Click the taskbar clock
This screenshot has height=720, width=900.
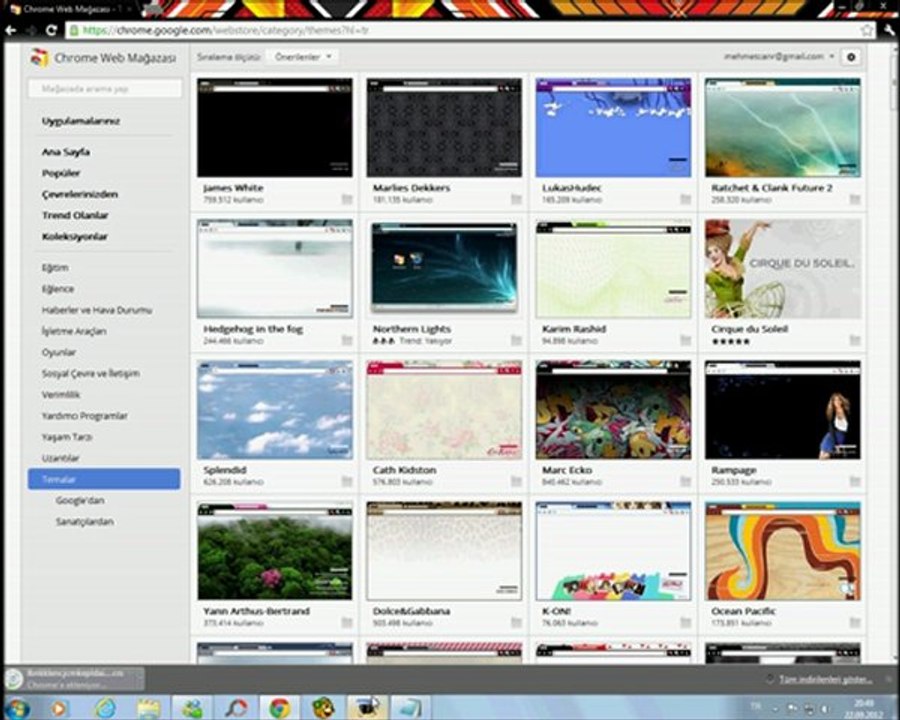864,708
